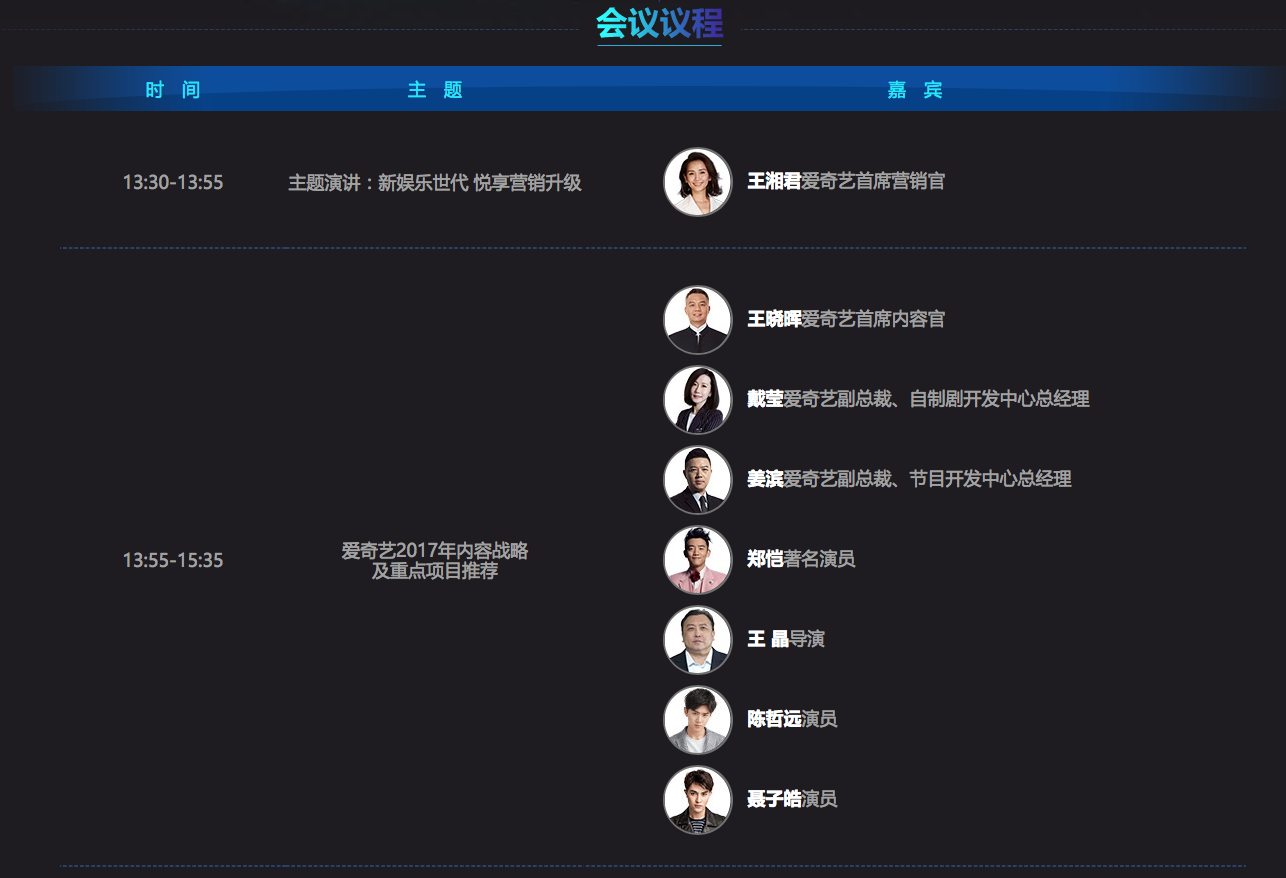Click the 13:30-13:55 time slot
Image resolution: width=1286 pixels, height=878 pixels.
[173, 183]
